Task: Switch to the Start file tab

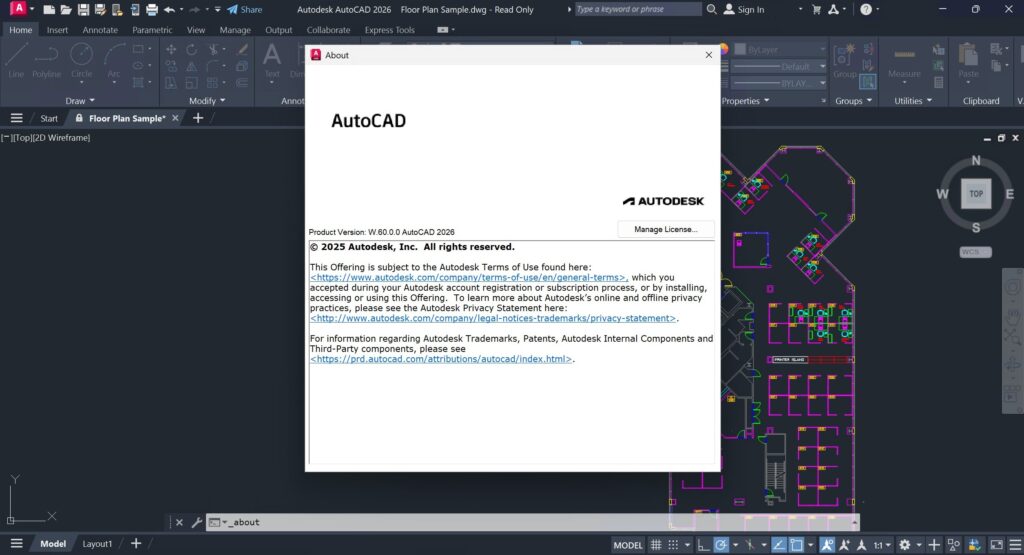Action: point(49,118)
